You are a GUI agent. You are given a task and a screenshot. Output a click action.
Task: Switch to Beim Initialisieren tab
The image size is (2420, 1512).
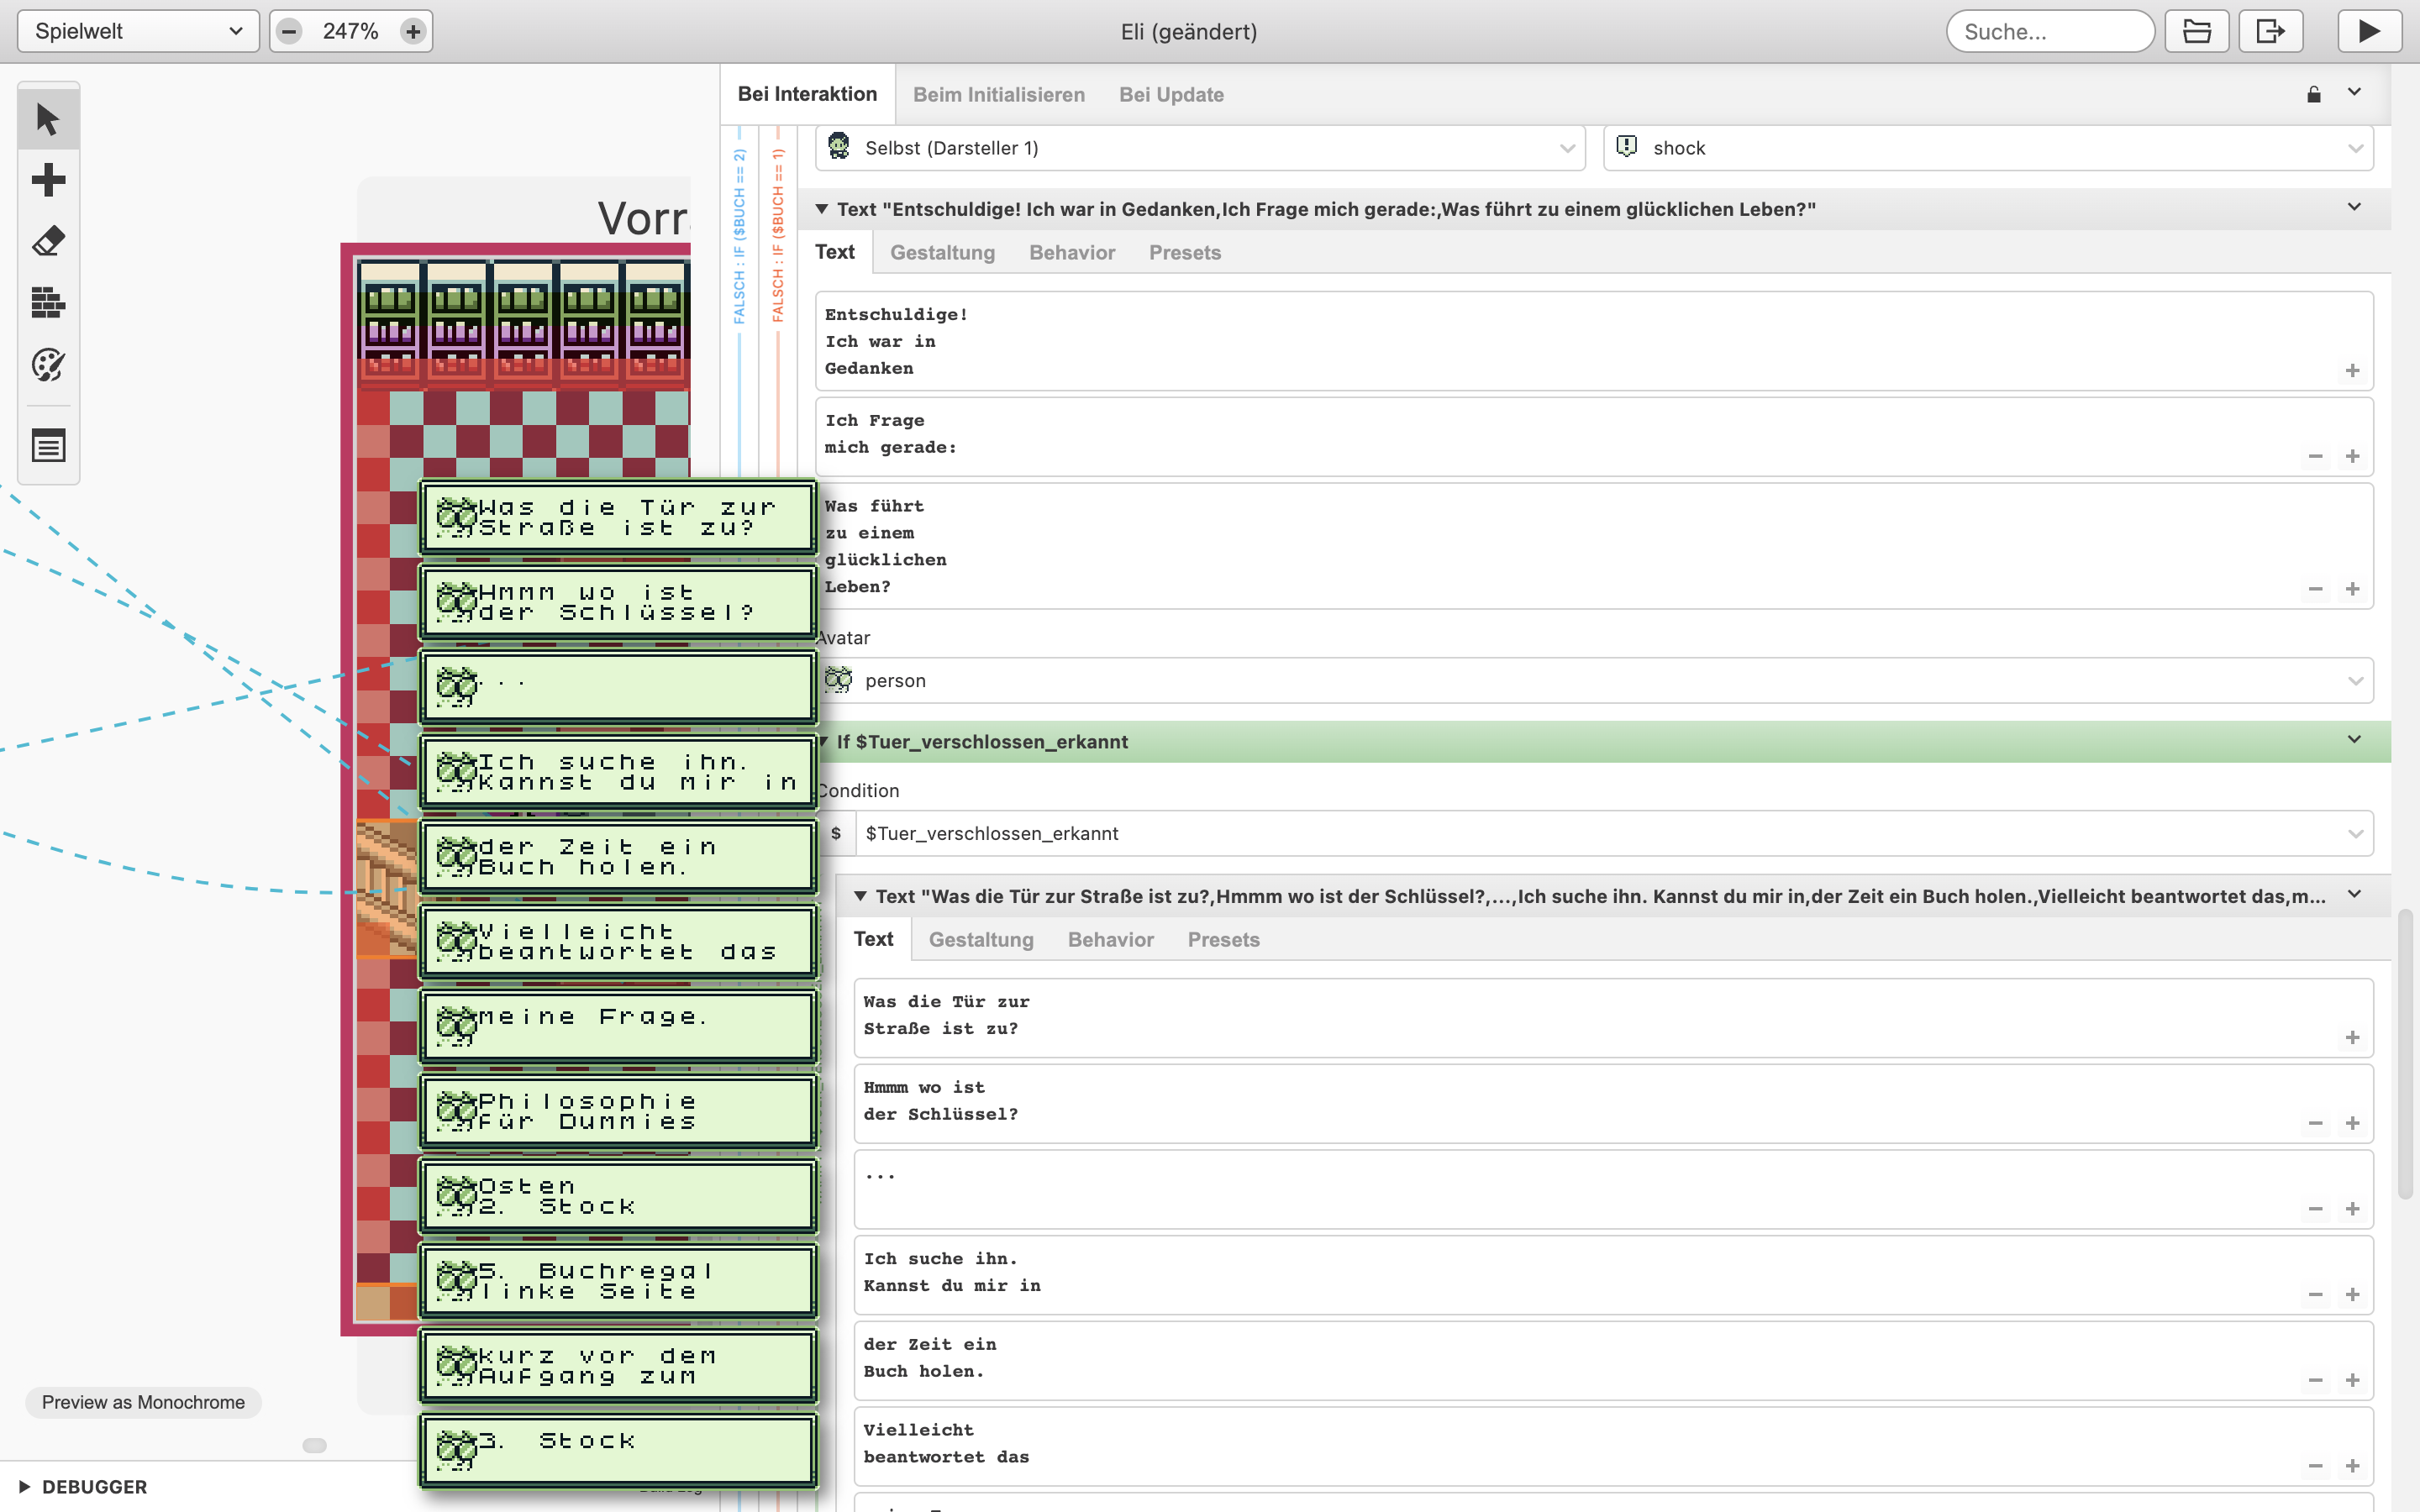[x=998, y=95]
